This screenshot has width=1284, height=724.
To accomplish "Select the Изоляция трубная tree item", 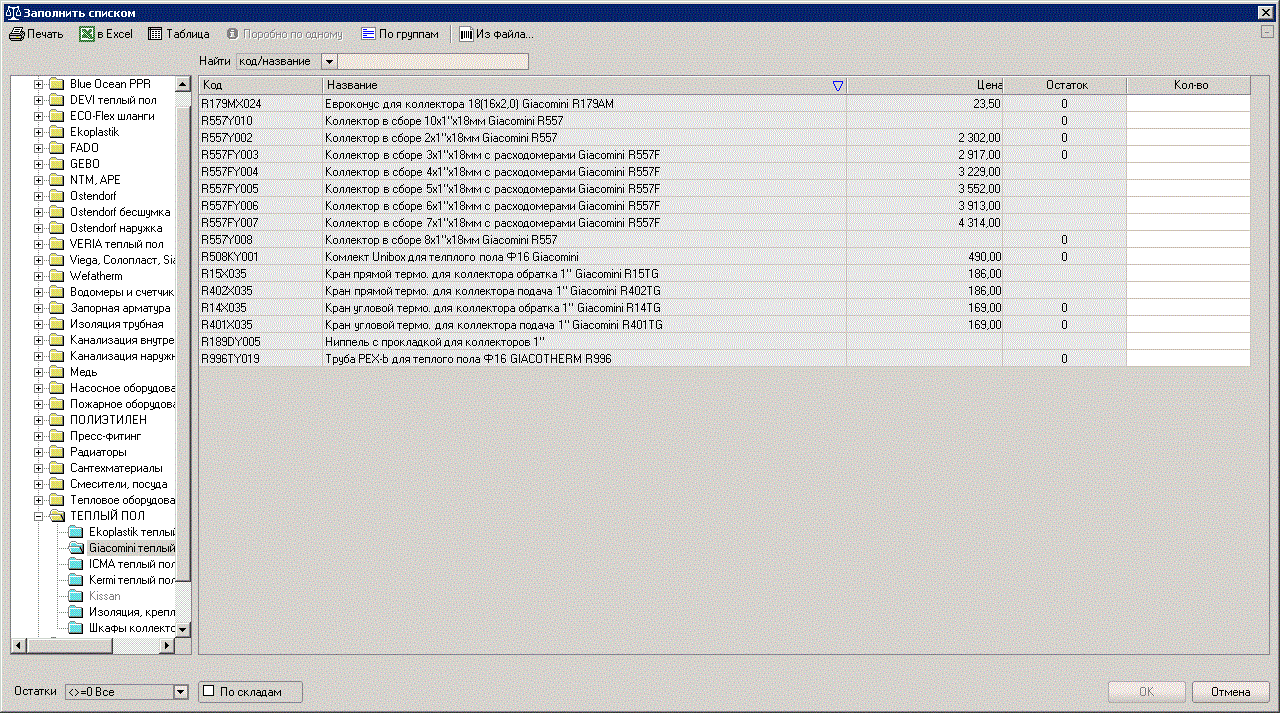I will (117, 324).
